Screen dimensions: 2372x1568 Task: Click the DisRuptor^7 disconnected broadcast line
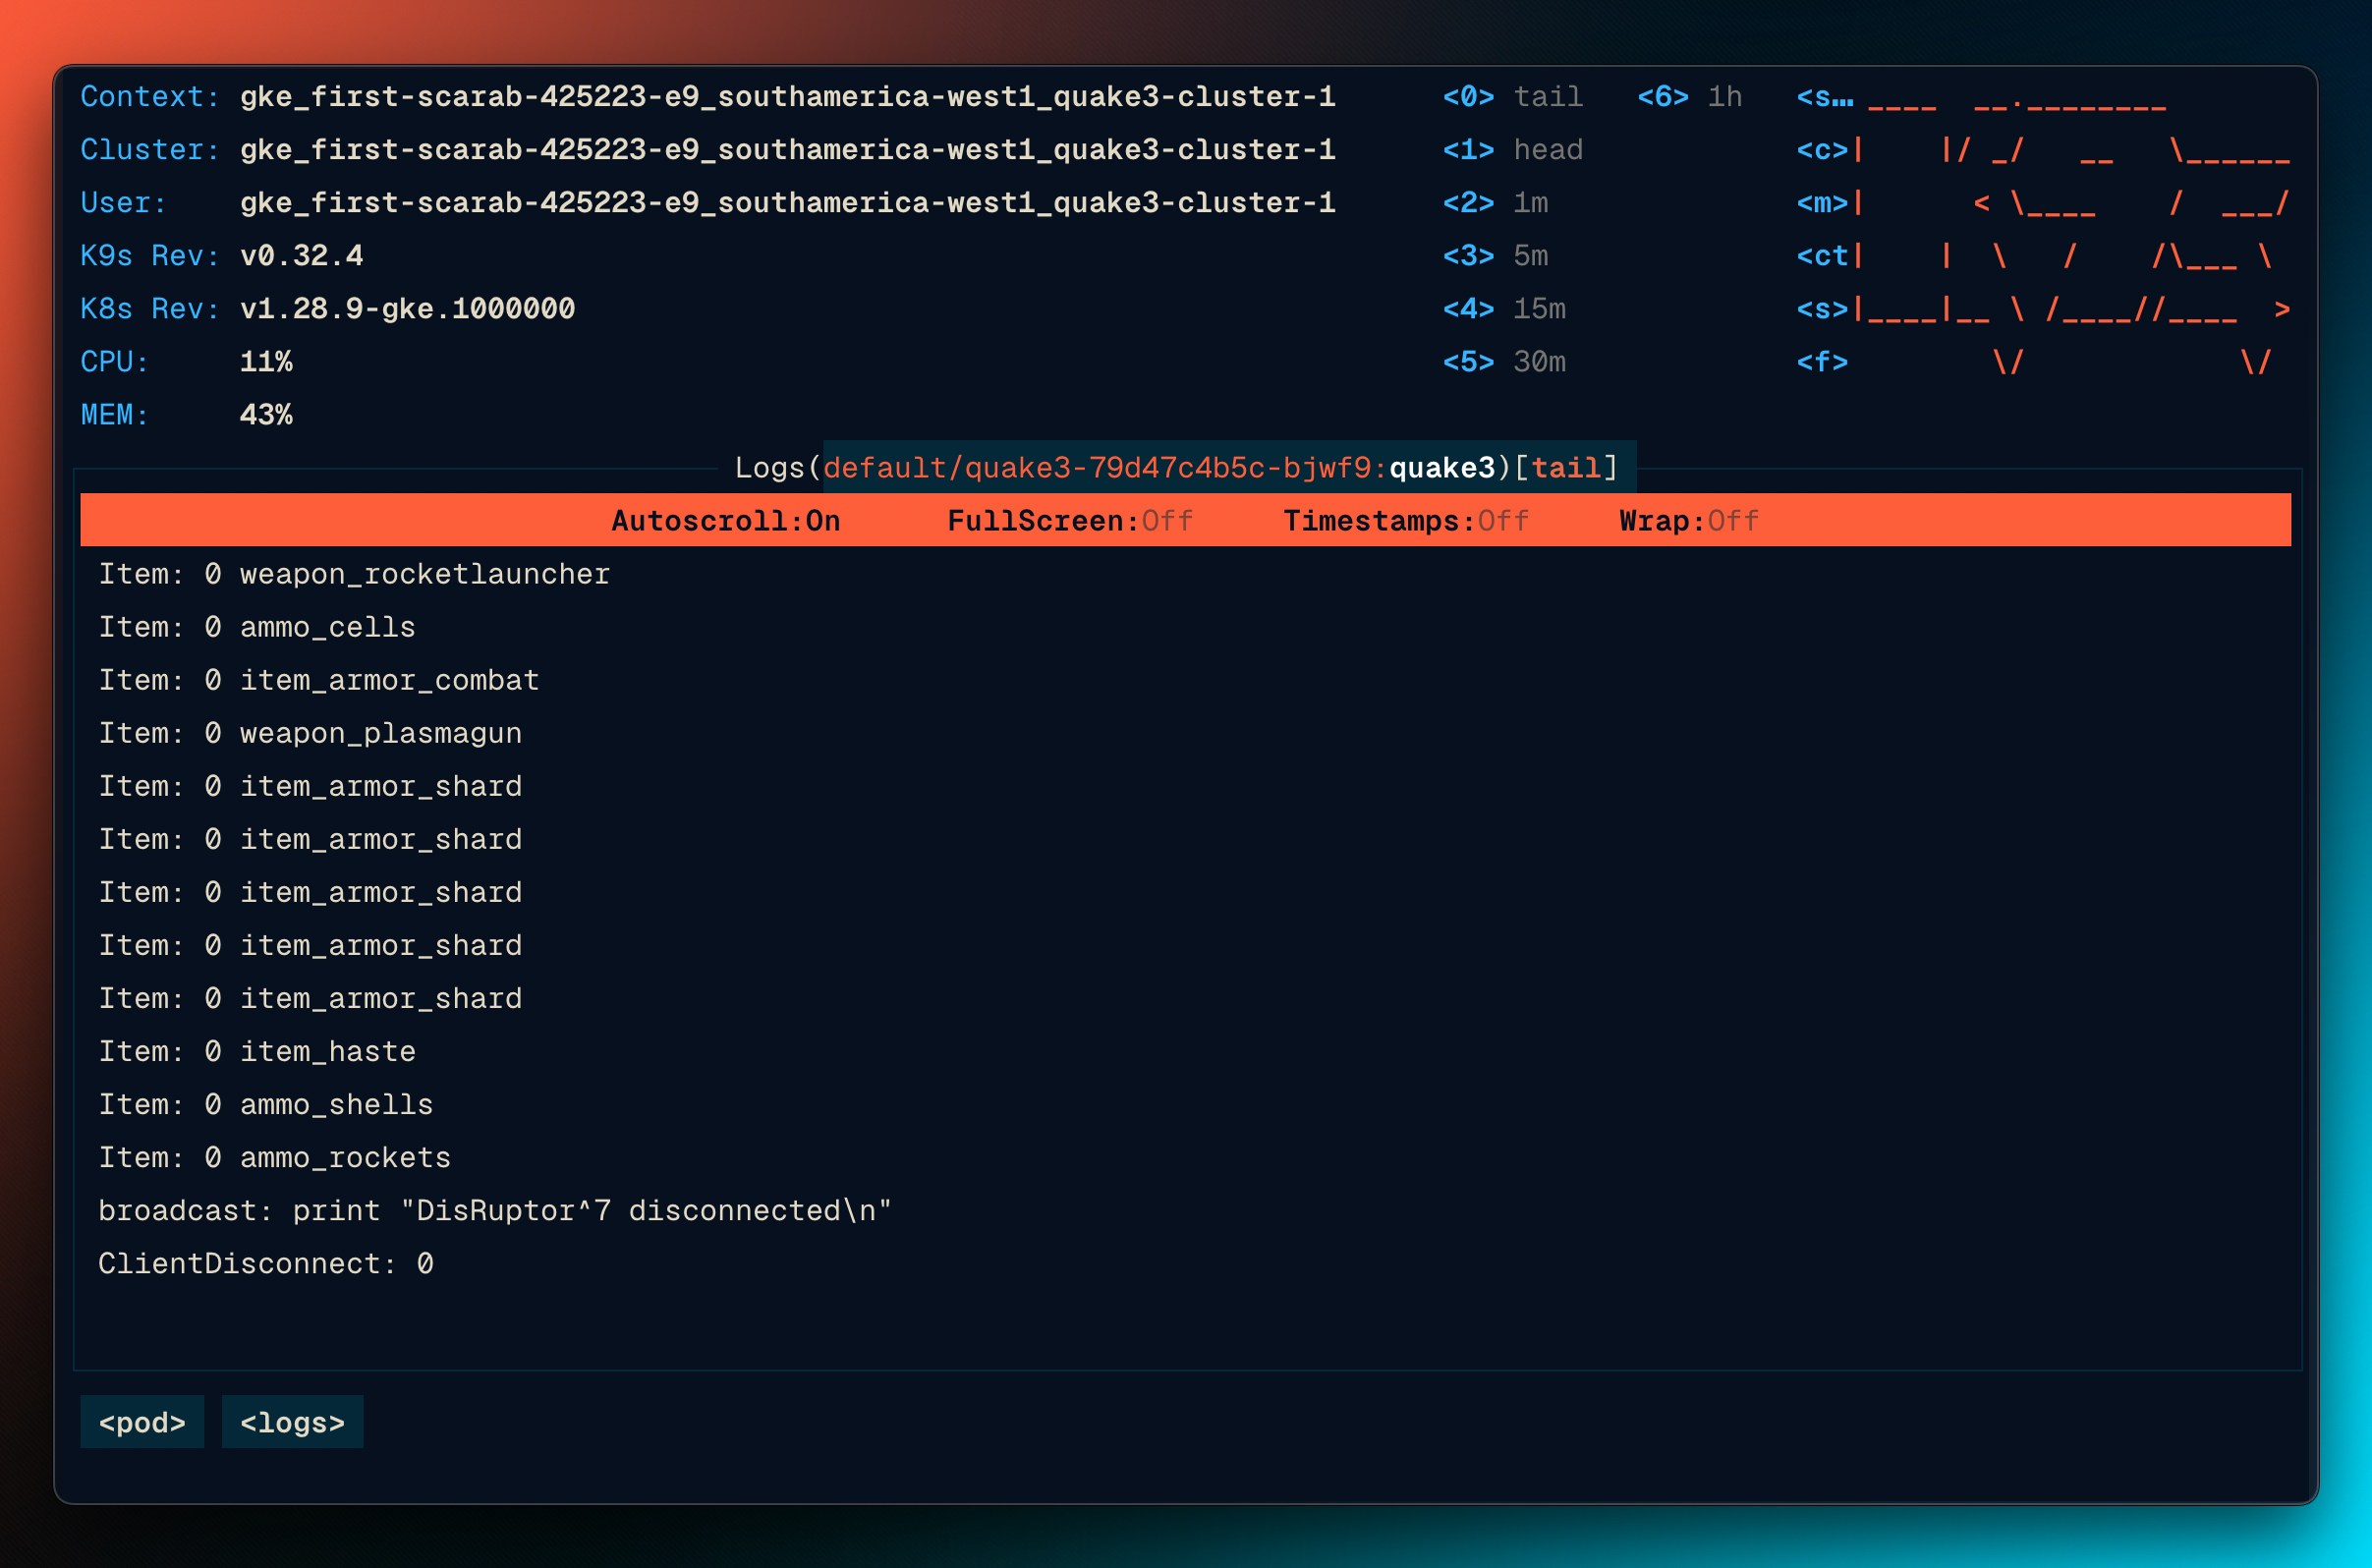point(495,1210)
